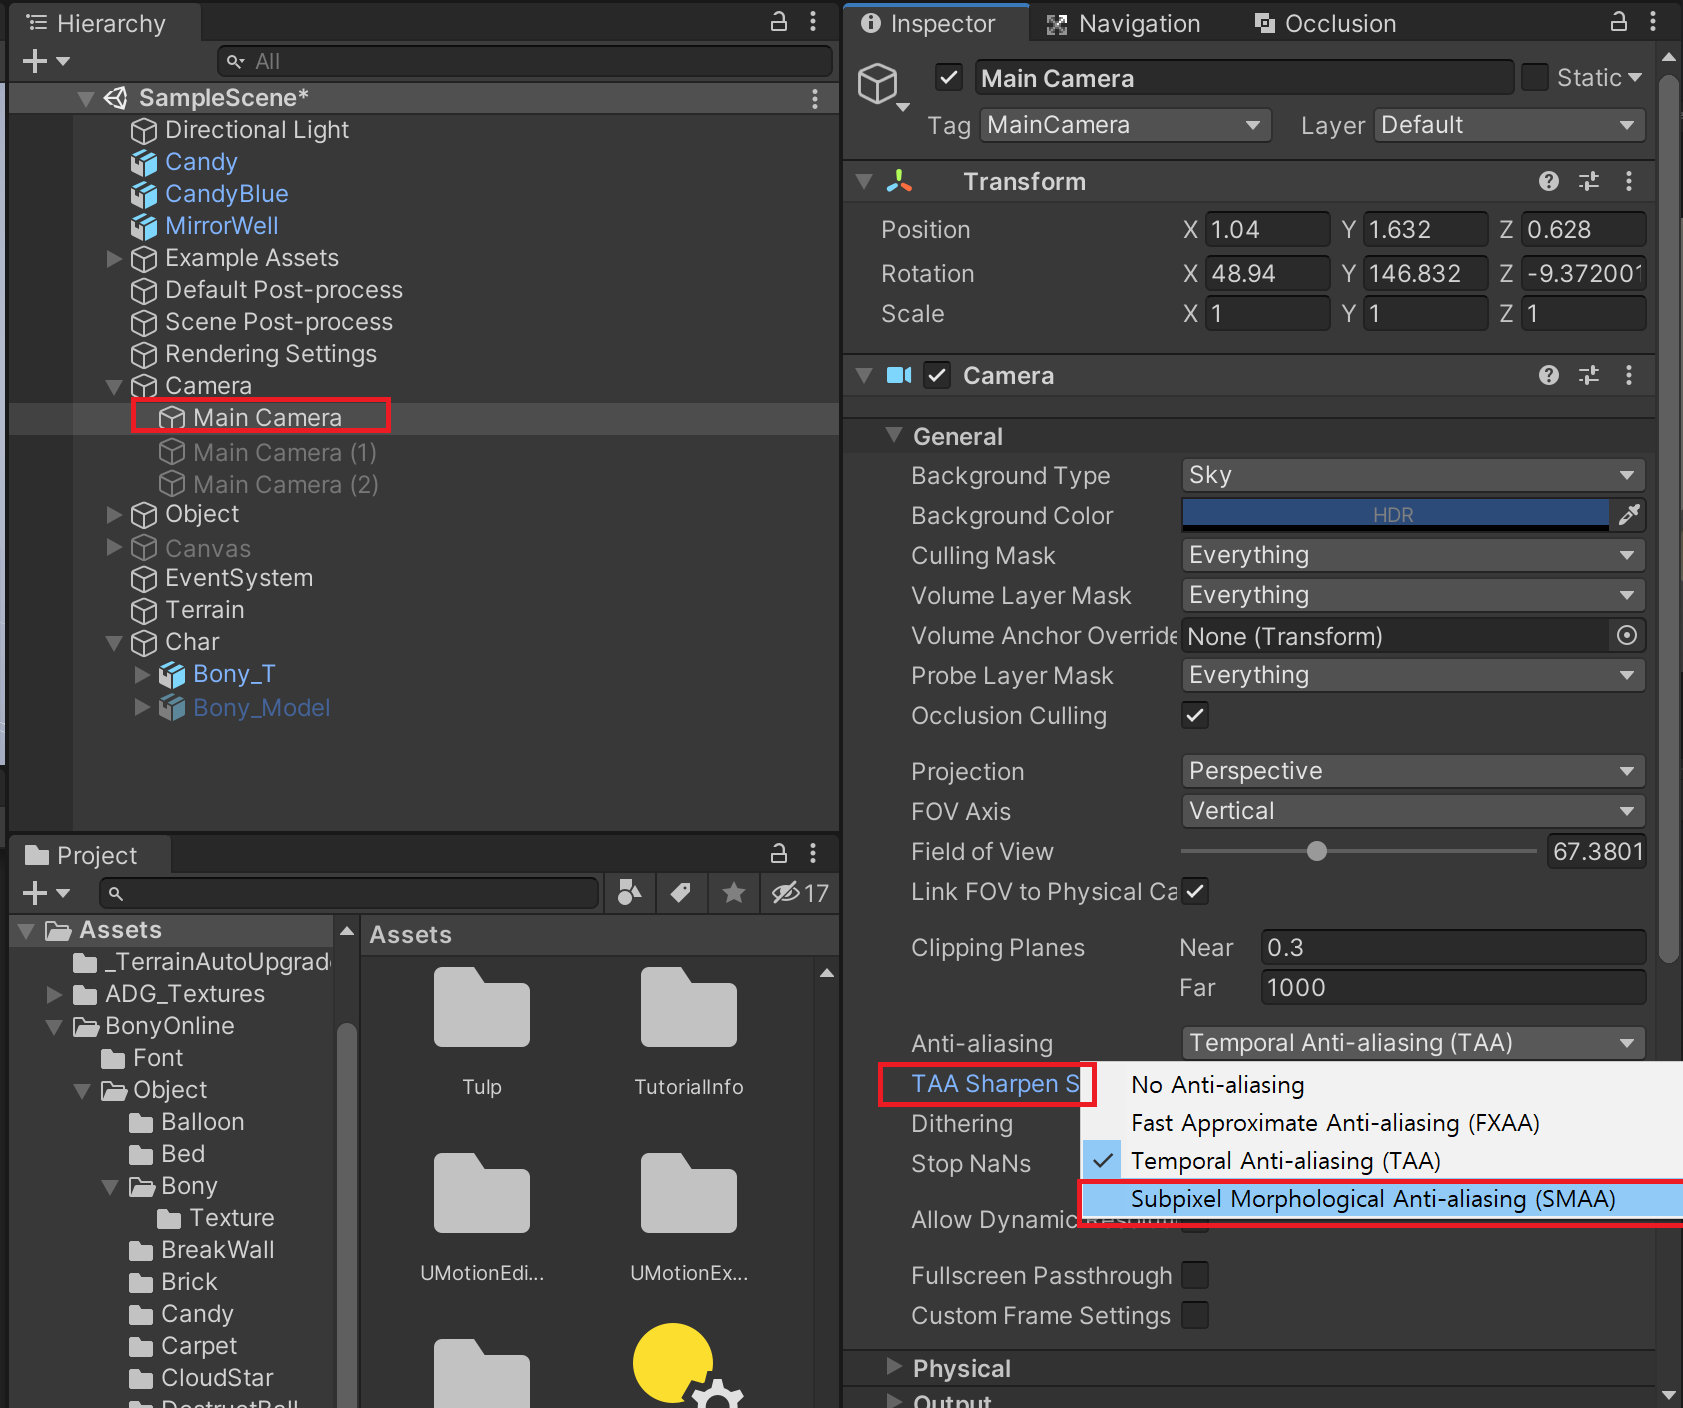
Task: Search by label in Project panel
Action: click(x=681, y=892)
